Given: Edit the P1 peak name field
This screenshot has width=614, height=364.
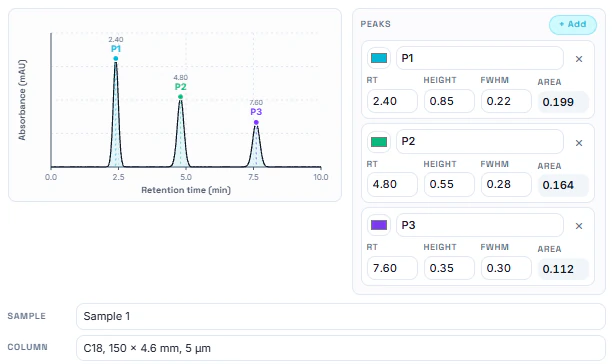Looking at the screenshot, I should pyautogui.click(x=480, y=58).
